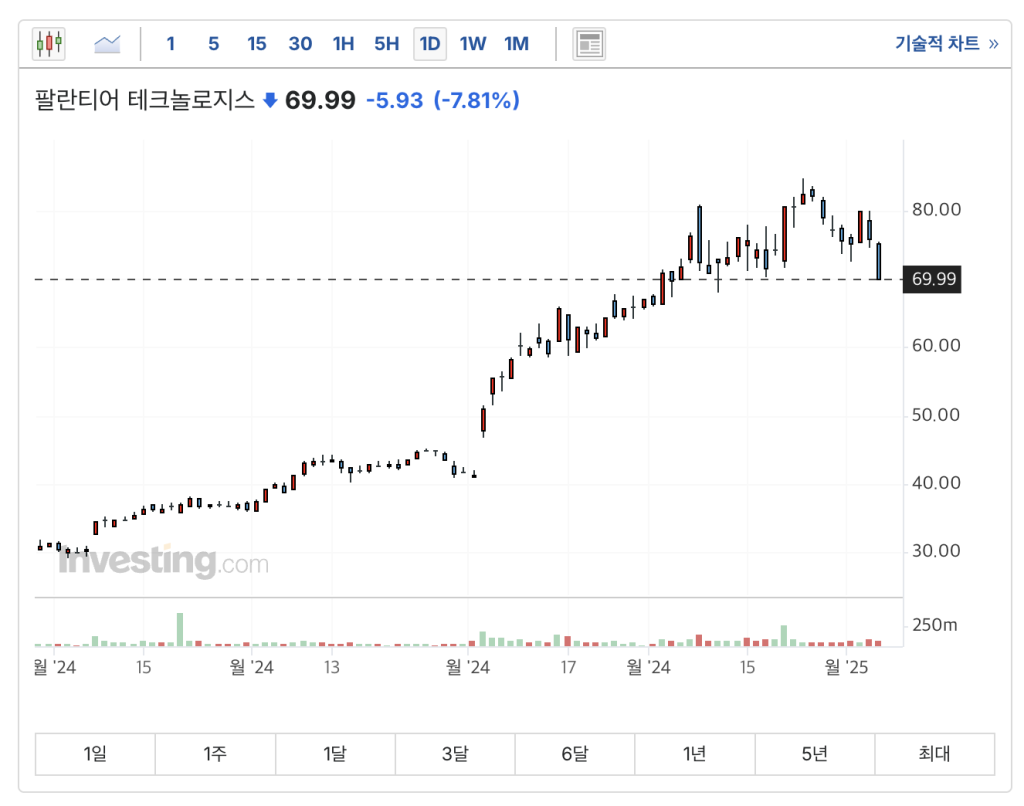The height and width of the screenshot is (806, 1024).
Task: Set the interval to 5 minutes
Action: [x=213, y=43]
